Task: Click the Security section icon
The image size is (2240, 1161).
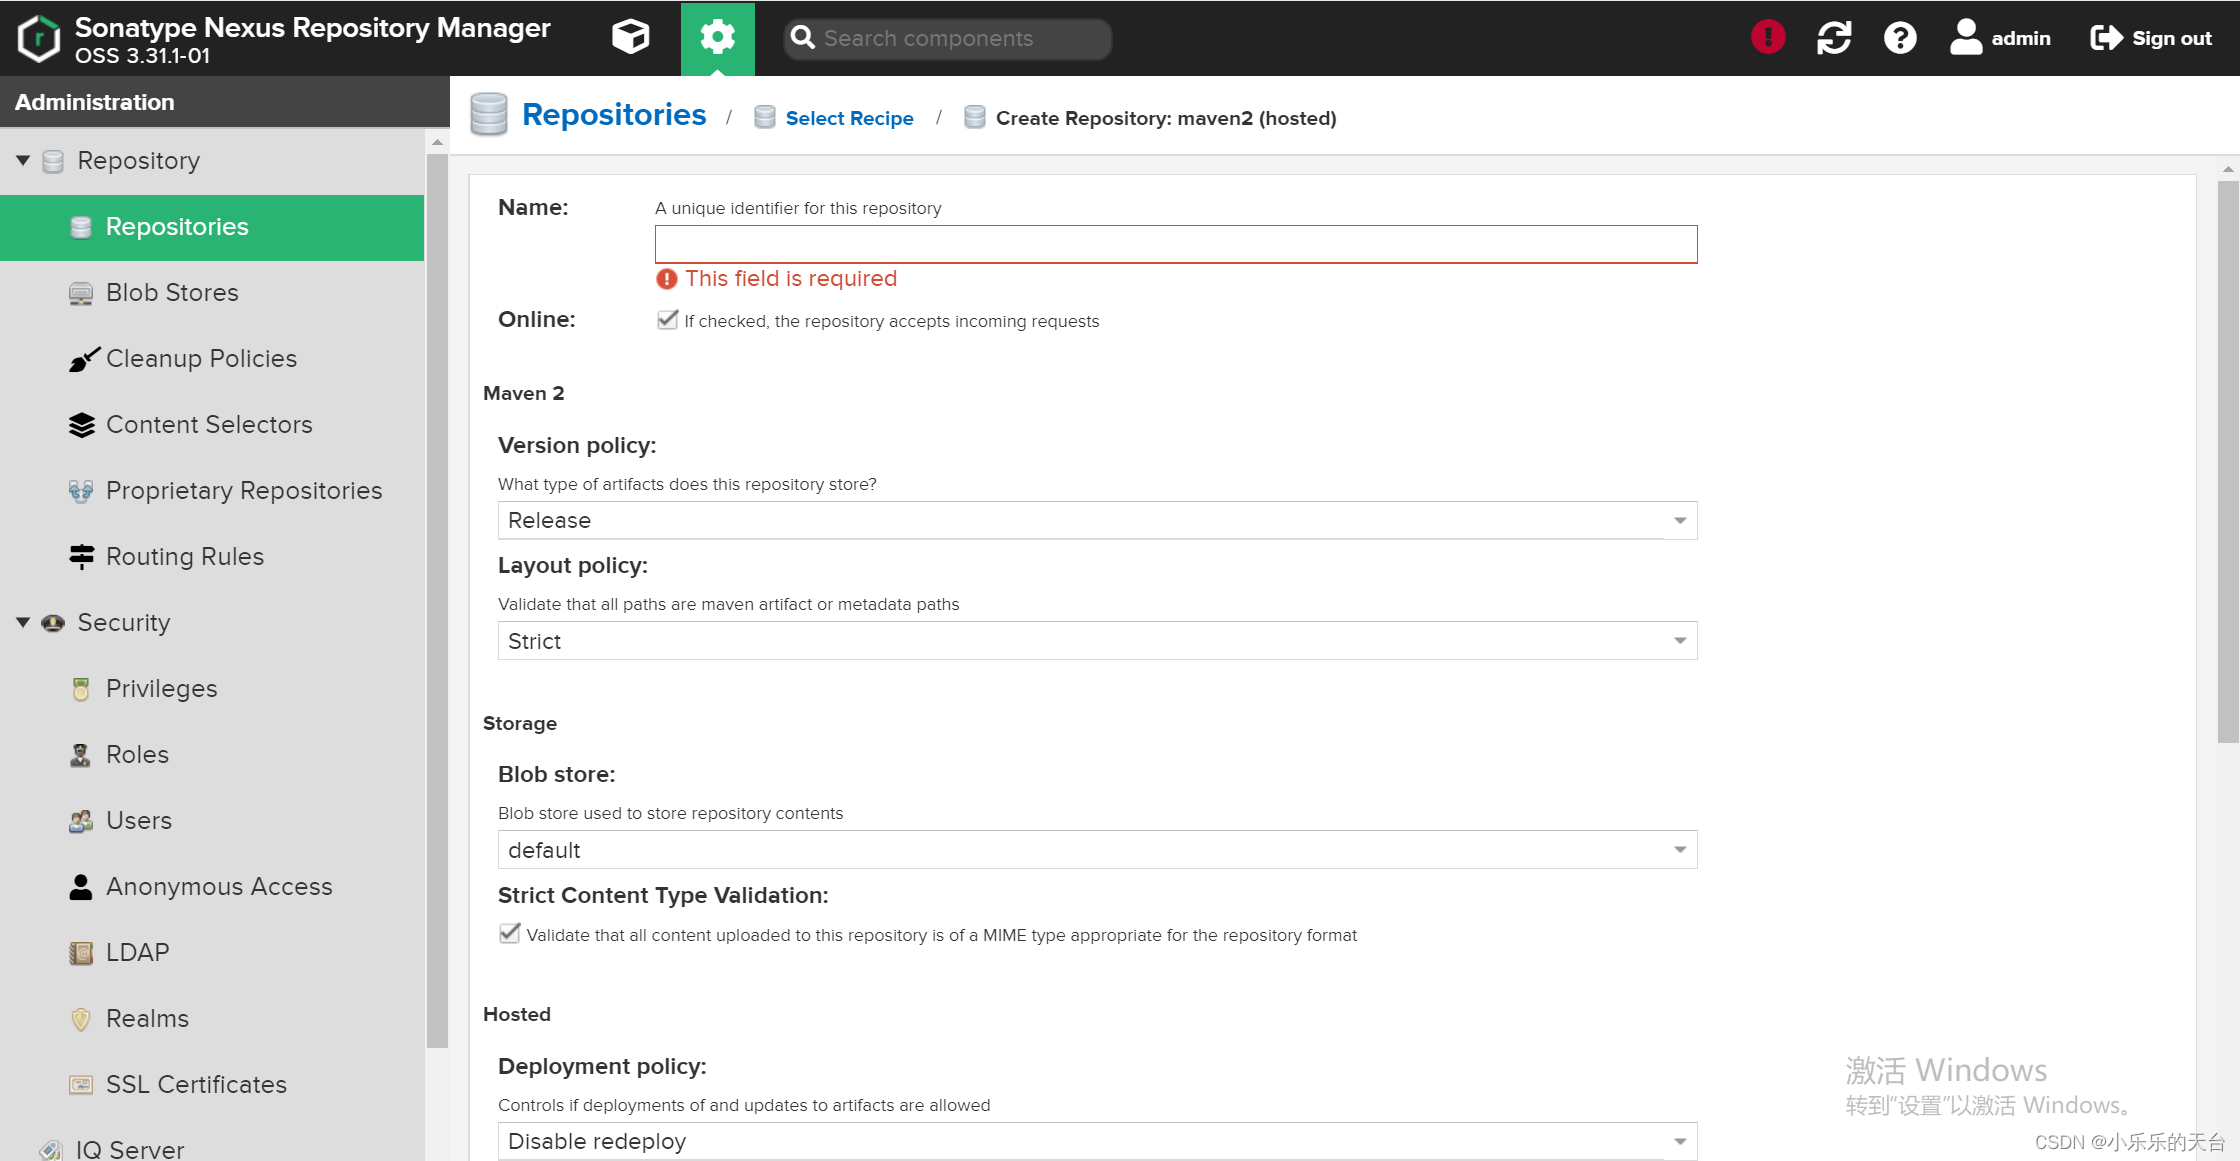Action: click(53, 622)
